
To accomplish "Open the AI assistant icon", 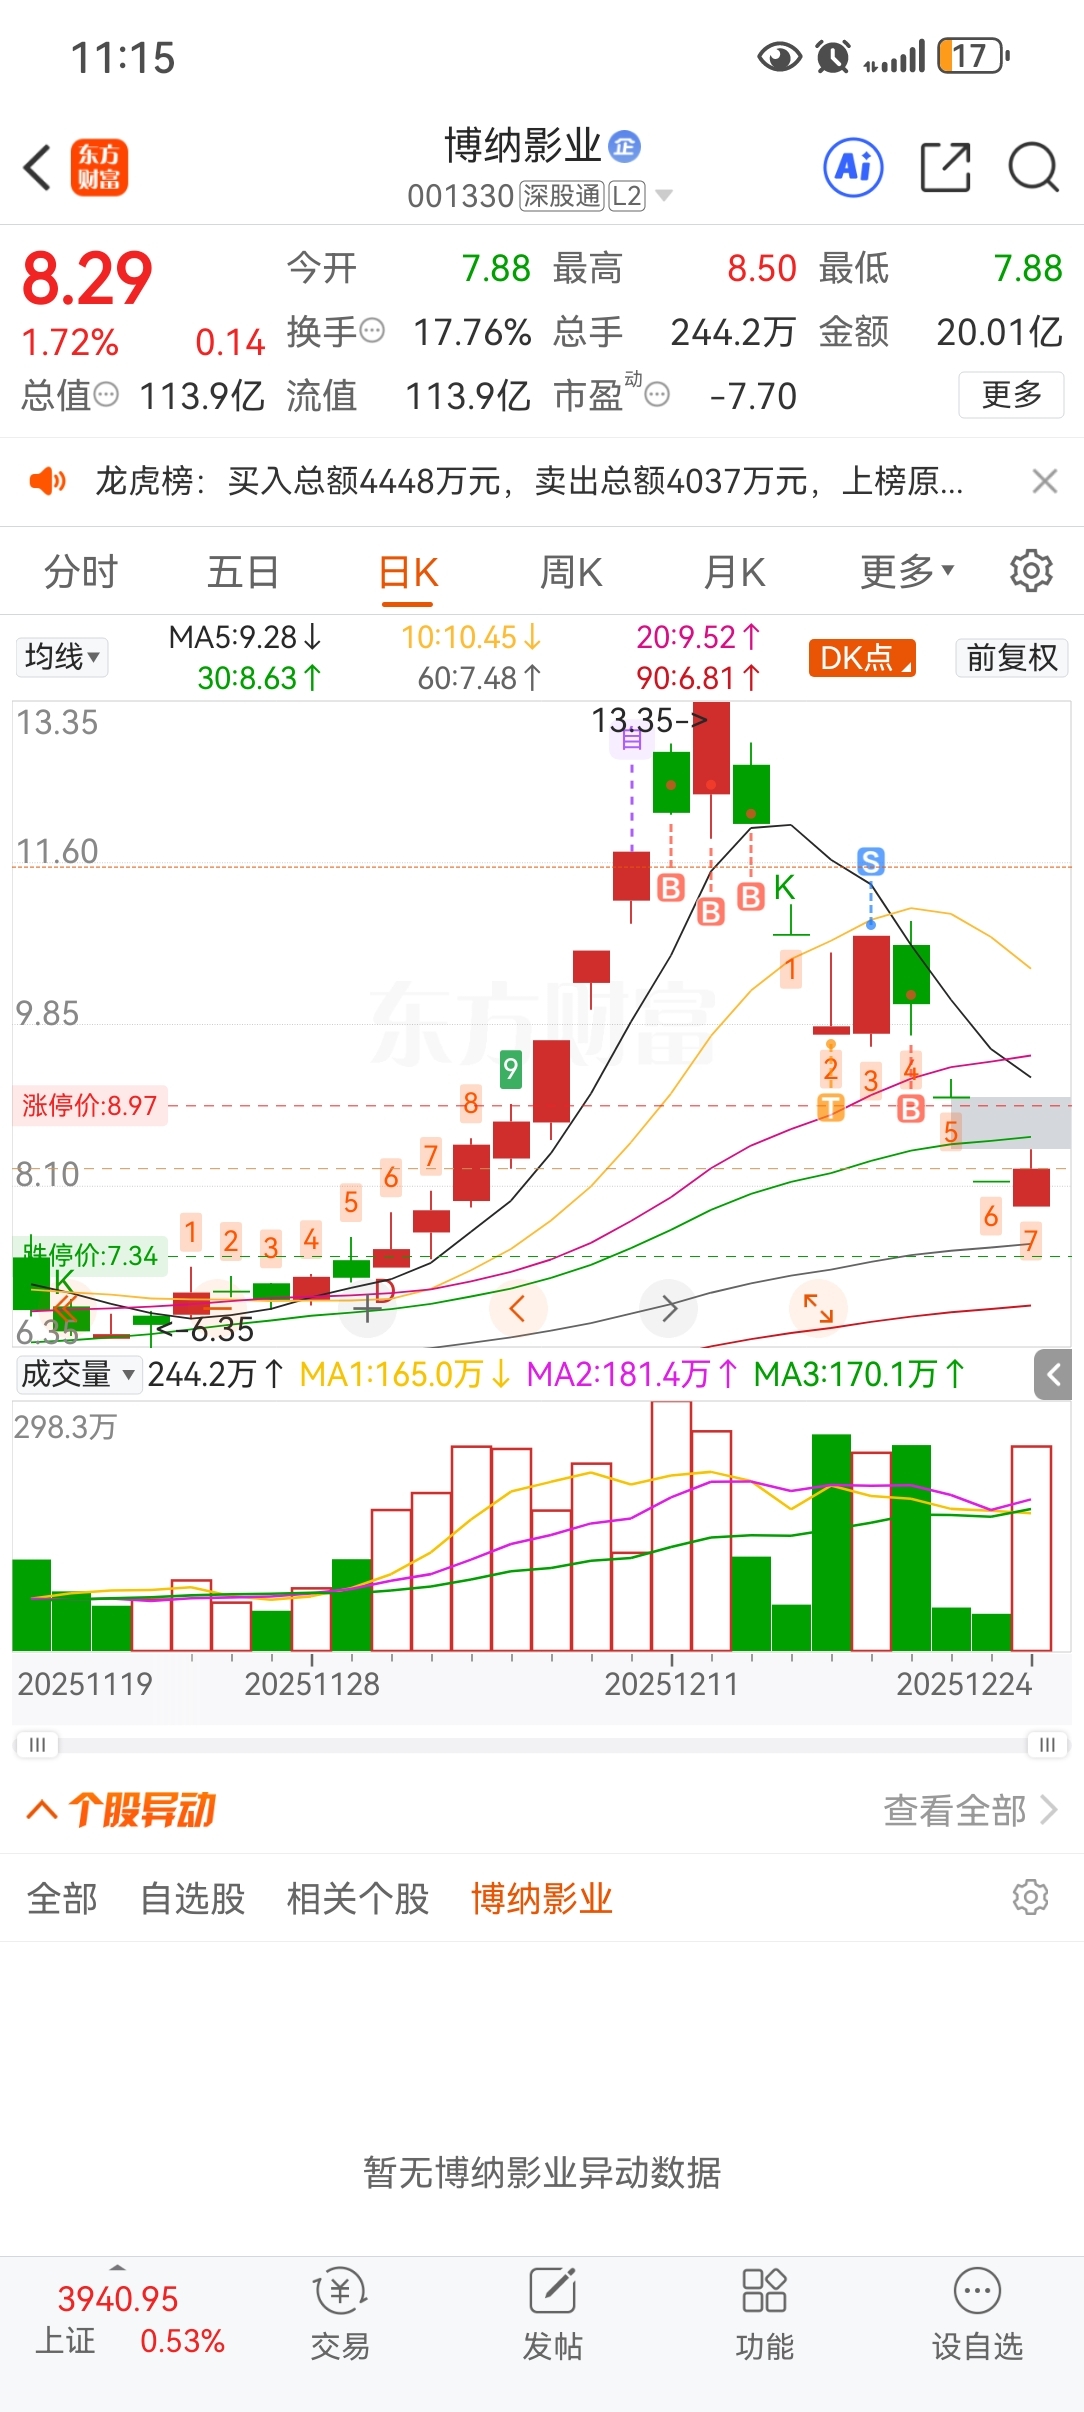I will tap(853, 167).
